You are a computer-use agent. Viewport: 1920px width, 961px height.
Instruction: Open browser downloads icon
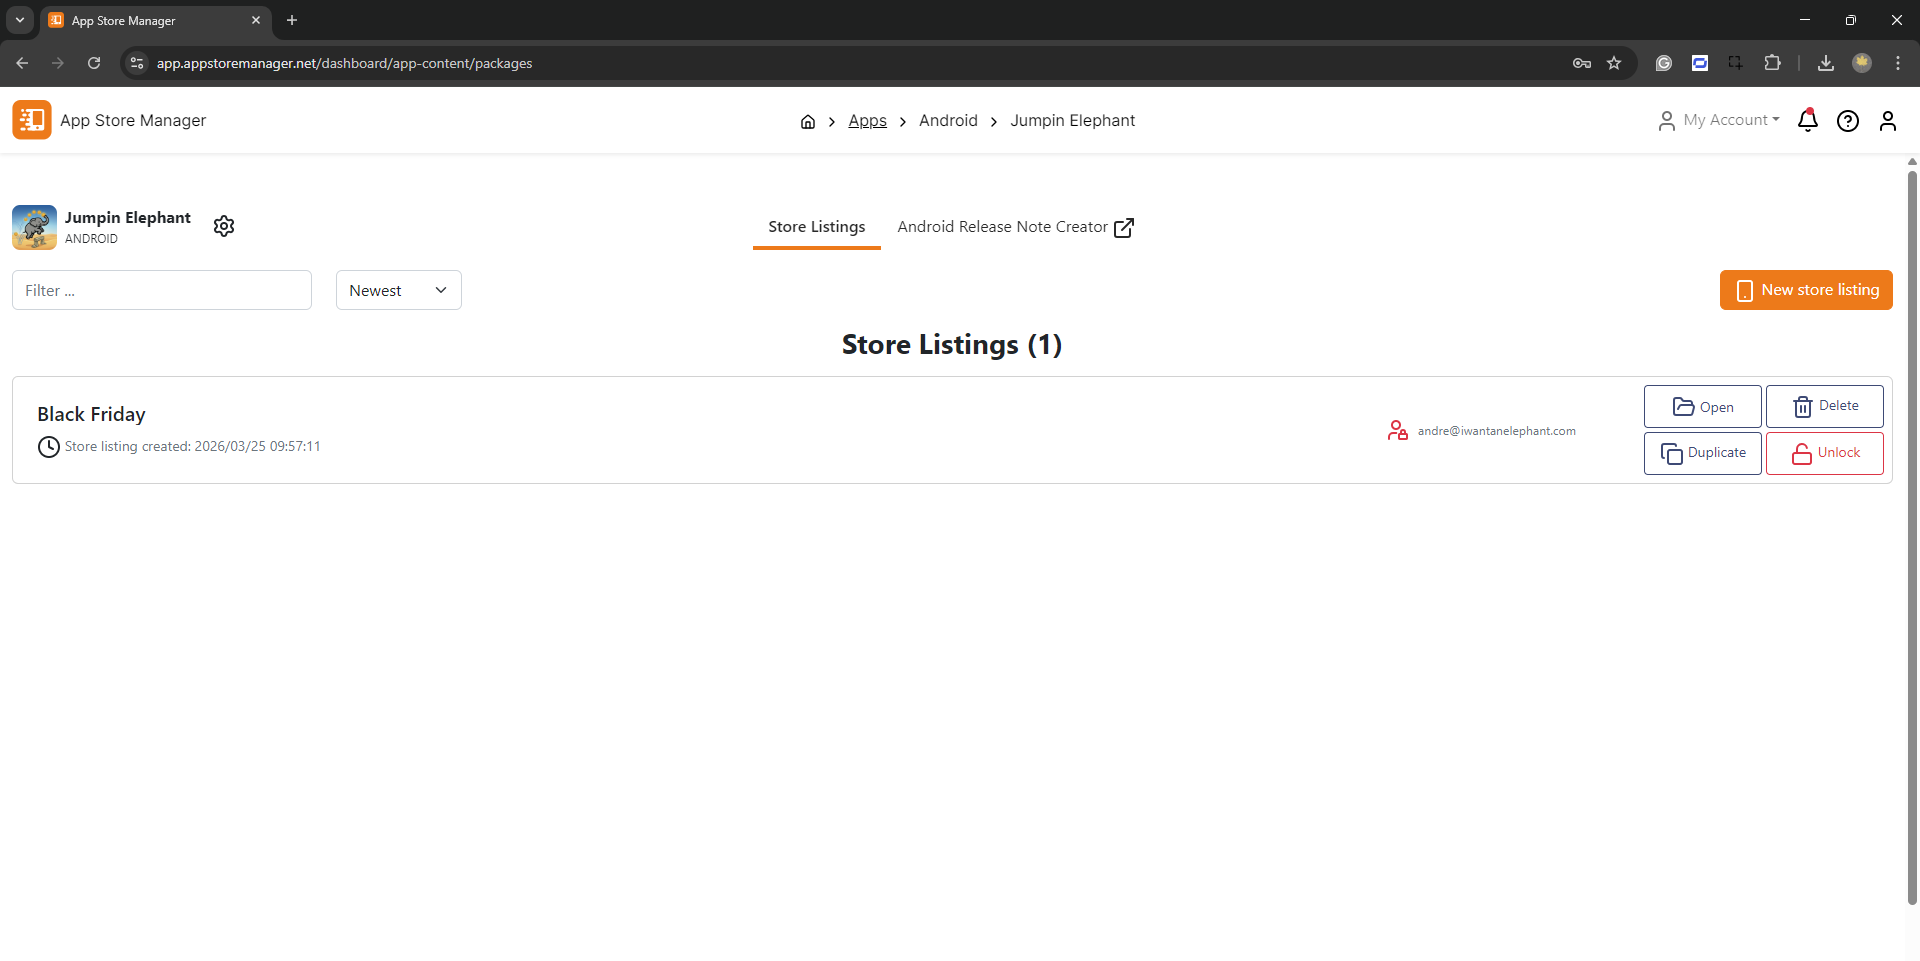tap(1825, 63)
